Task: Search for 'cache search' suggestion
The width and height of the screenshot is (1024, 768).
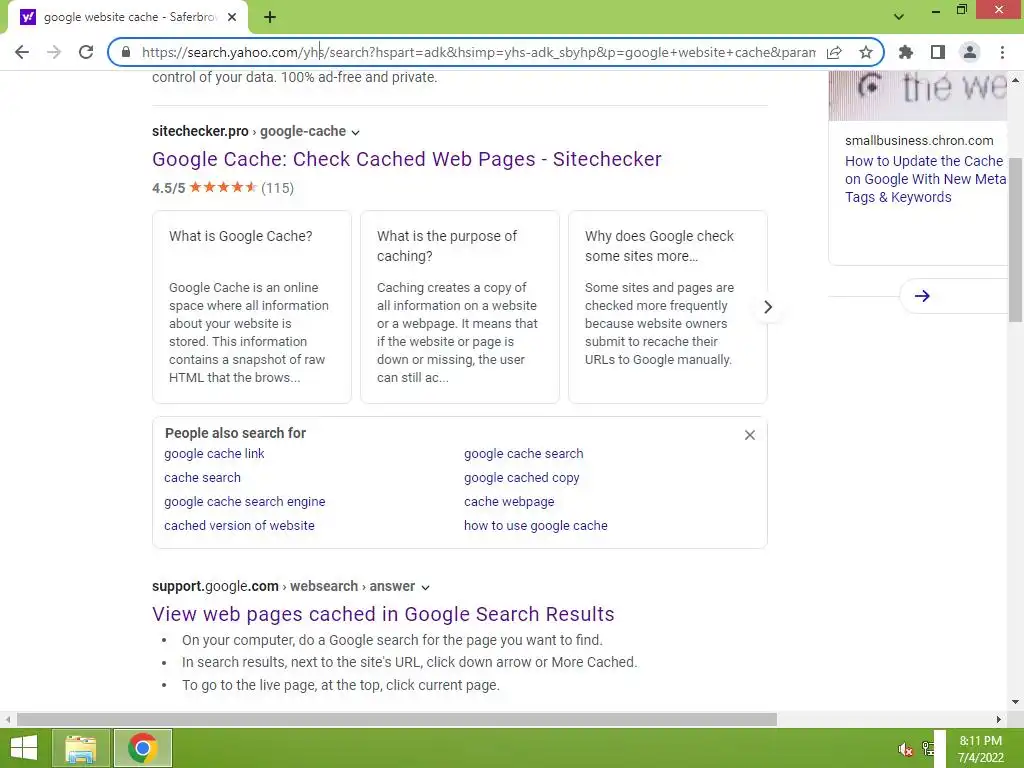Action: point(202,477)
